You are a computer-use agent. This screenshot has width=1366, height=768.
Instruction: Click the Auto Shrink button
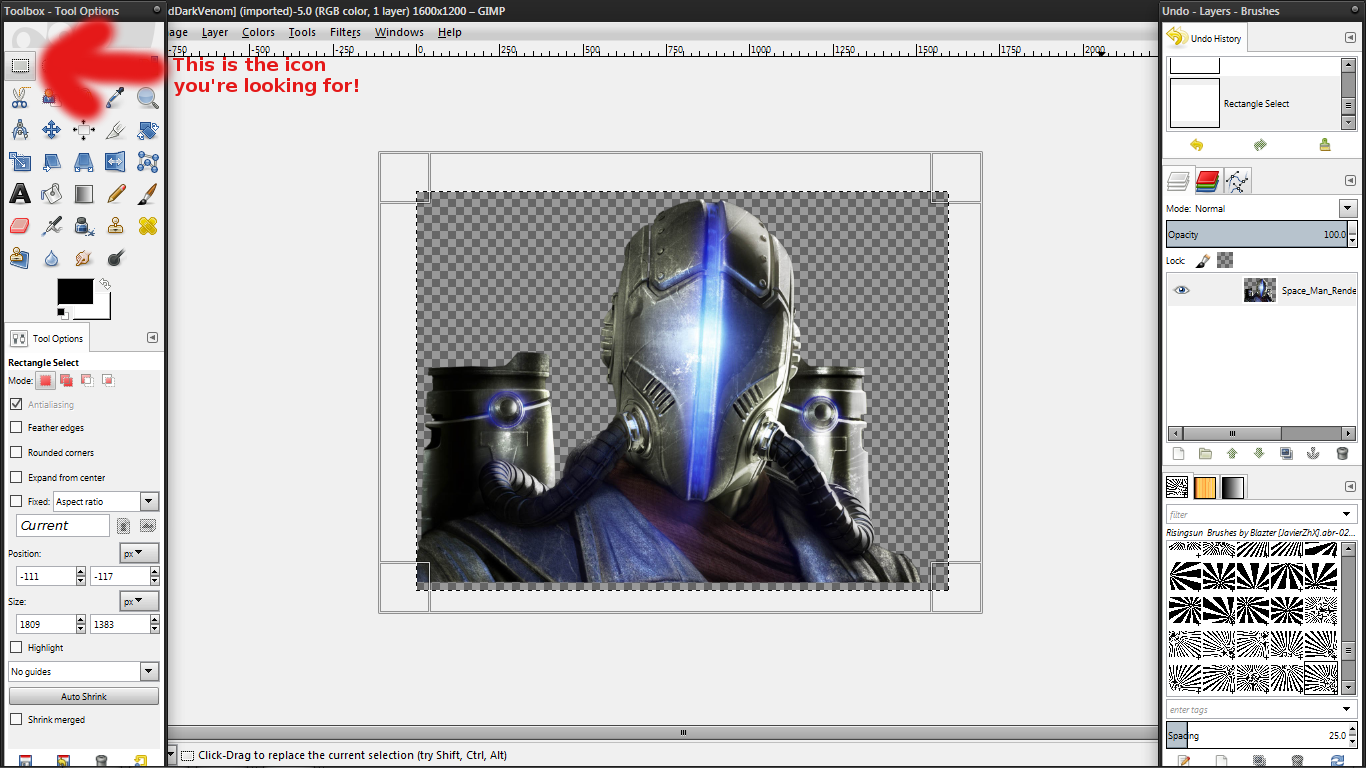tap(84, 696)
